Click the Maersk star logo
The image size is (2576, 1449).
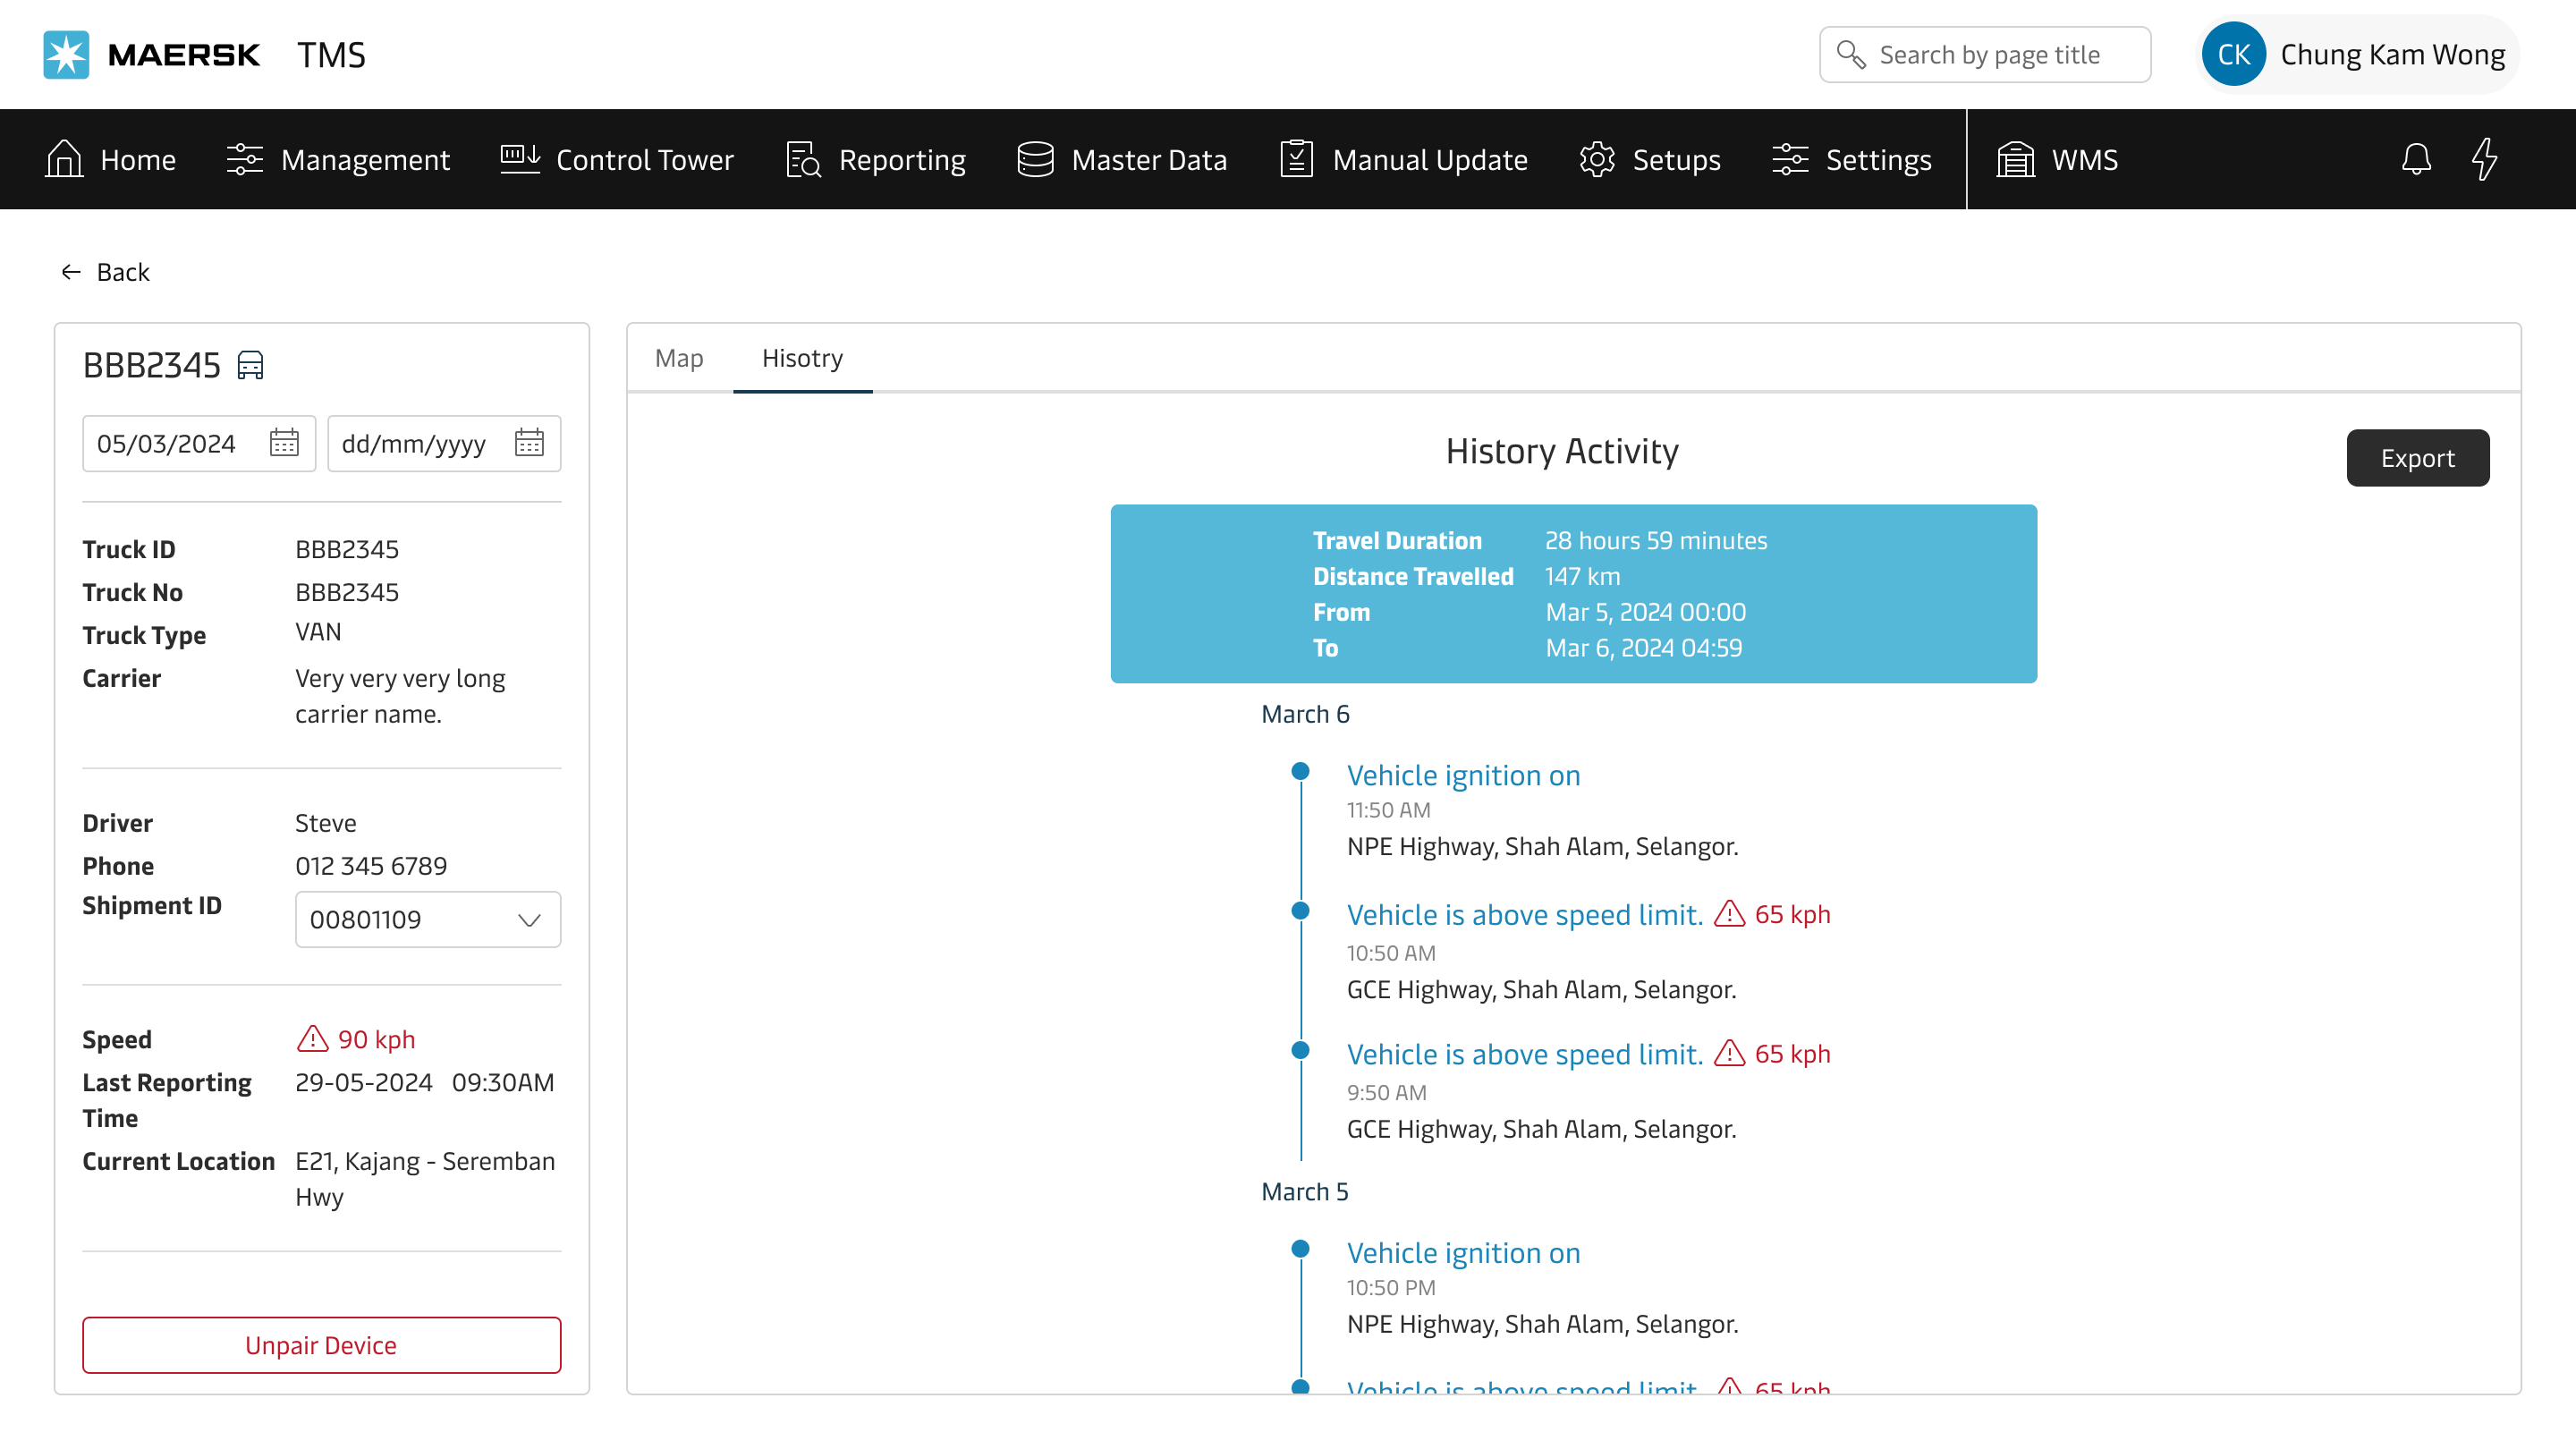[x=66, y=54]
